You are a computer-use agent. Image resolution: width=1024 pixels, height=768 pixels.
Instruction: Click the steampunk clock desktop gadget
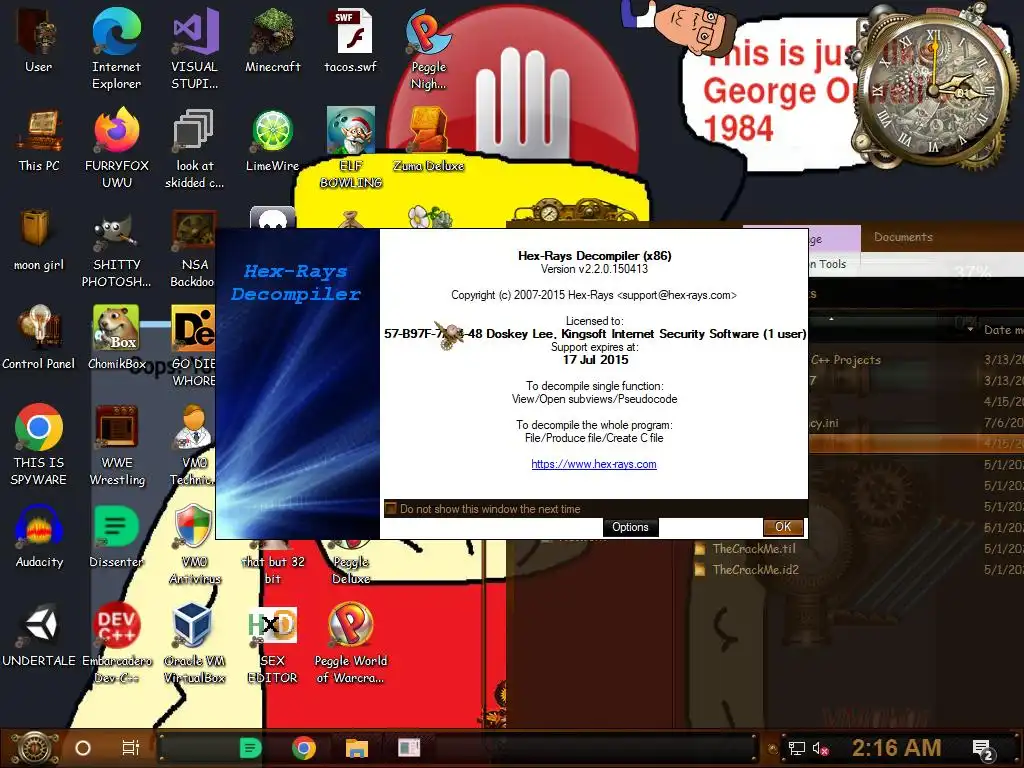[x=933, y=88]
